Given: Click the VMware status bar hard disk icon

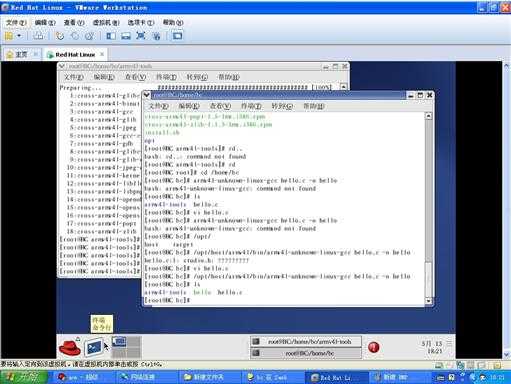Looking at the screenshot, I should coord(439,365).
